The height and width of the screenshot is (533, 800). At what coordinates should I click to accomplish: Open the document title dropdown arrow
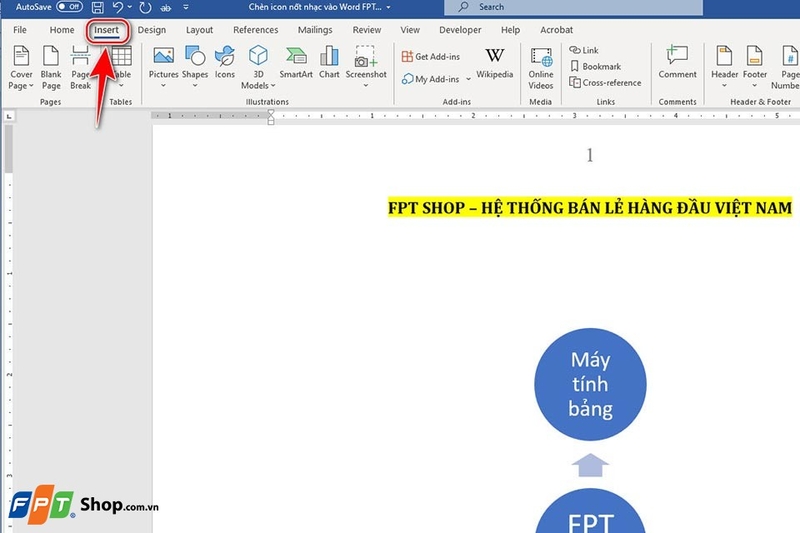pos(389,7)
